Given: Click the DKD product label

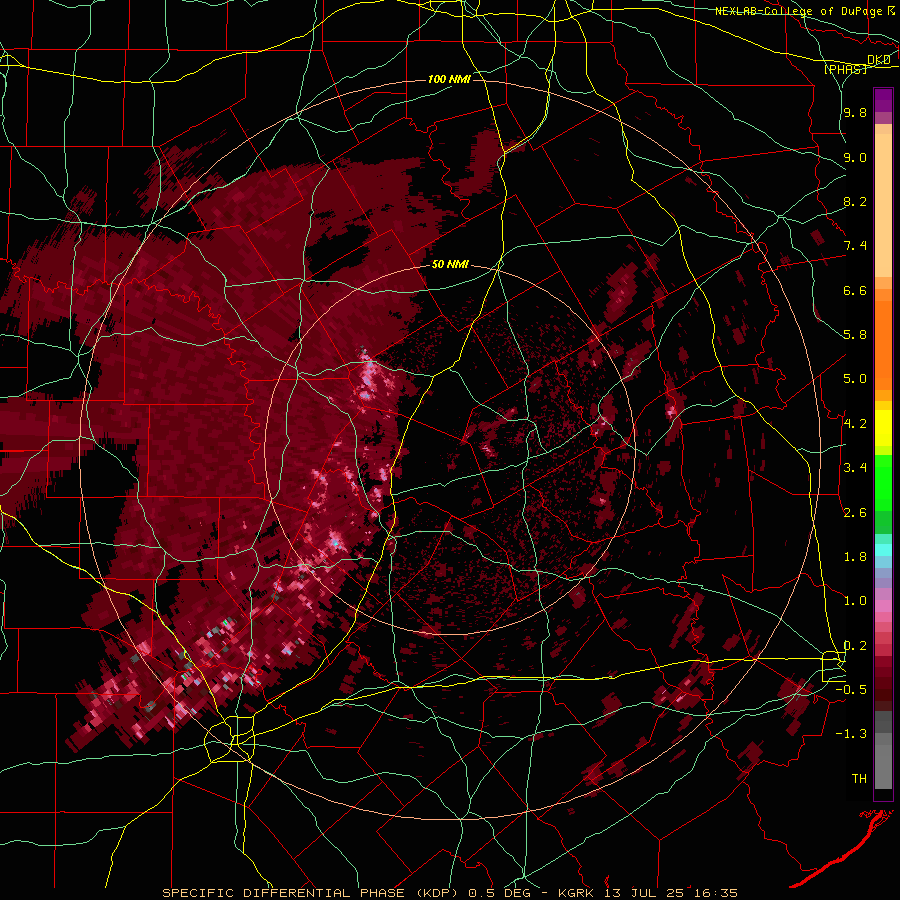Looking at the screenshot, I should (x=879, y=60).
